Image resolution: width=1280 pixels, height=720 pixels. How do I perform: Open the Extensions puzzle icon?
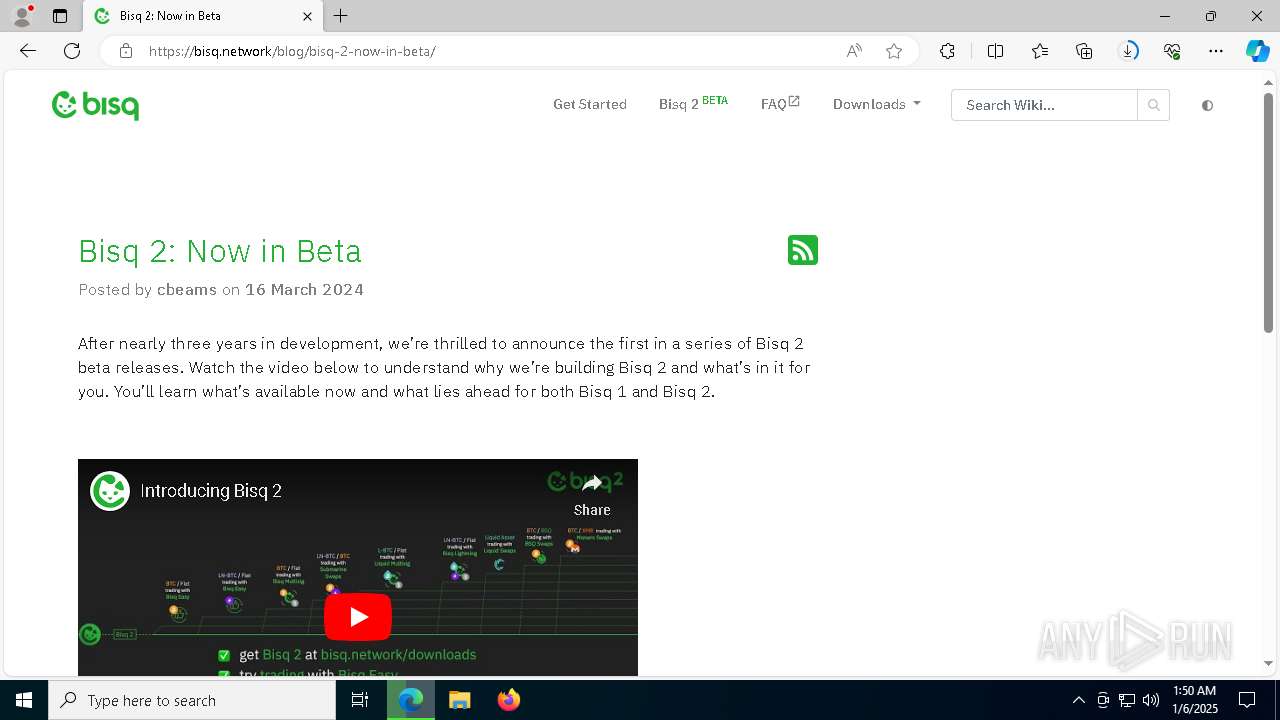click(x=947, y=51)
